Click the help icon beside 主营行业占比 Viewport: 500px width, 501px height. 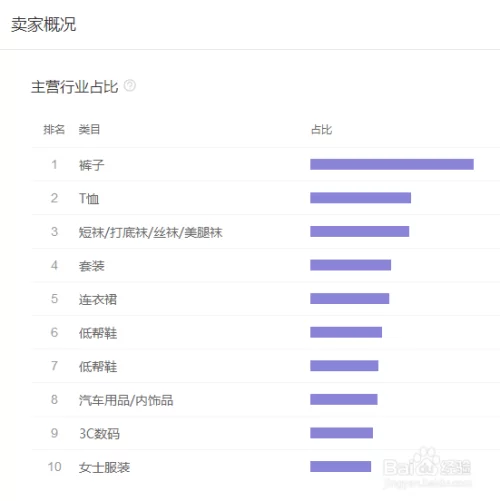pos(130,86)
